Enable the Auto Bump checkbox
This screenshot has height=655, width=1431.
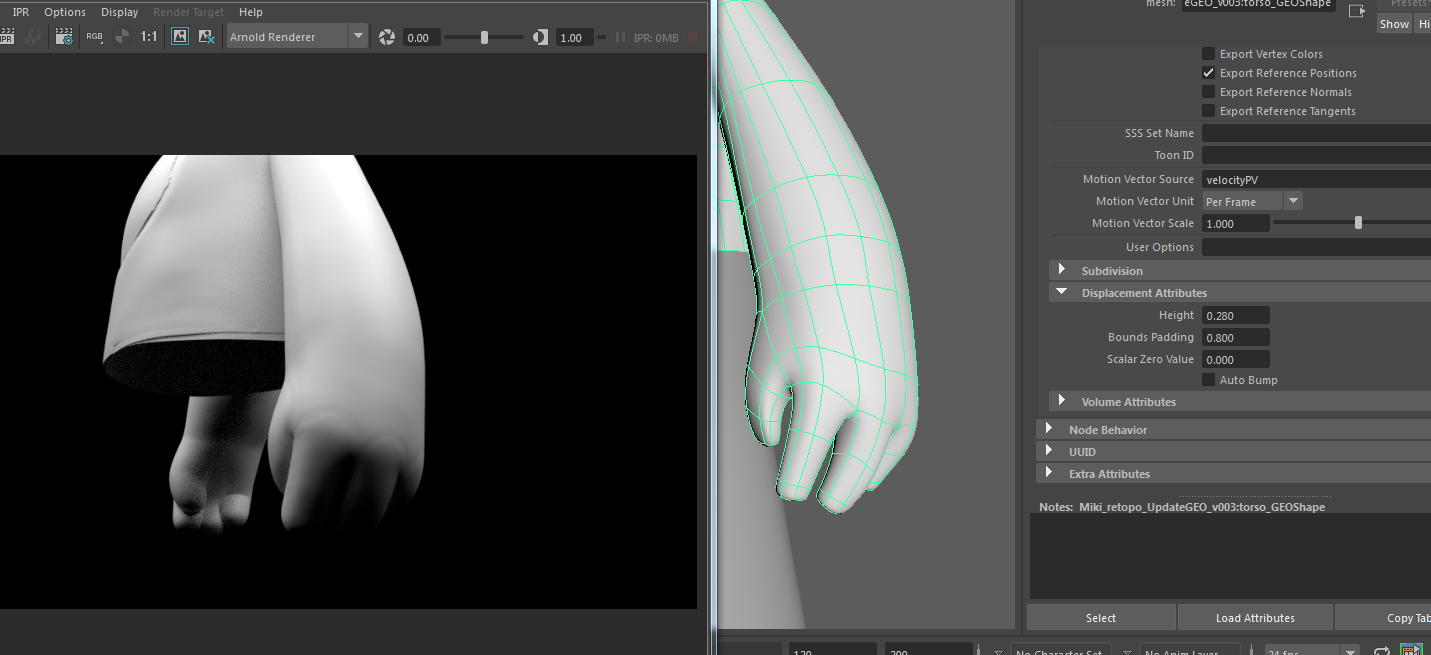(1209, 380)
